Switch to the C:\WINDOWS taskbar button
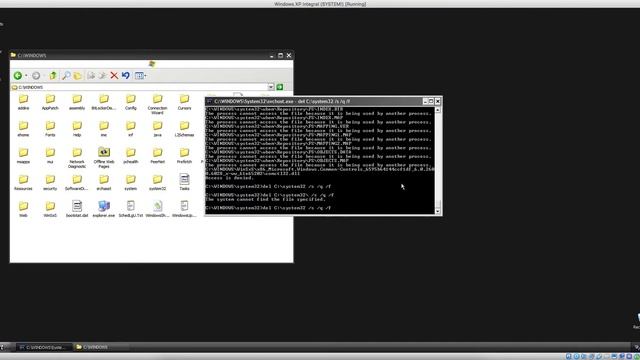The width and height of the screenshot is (640, 360). (x=102, y=347)
